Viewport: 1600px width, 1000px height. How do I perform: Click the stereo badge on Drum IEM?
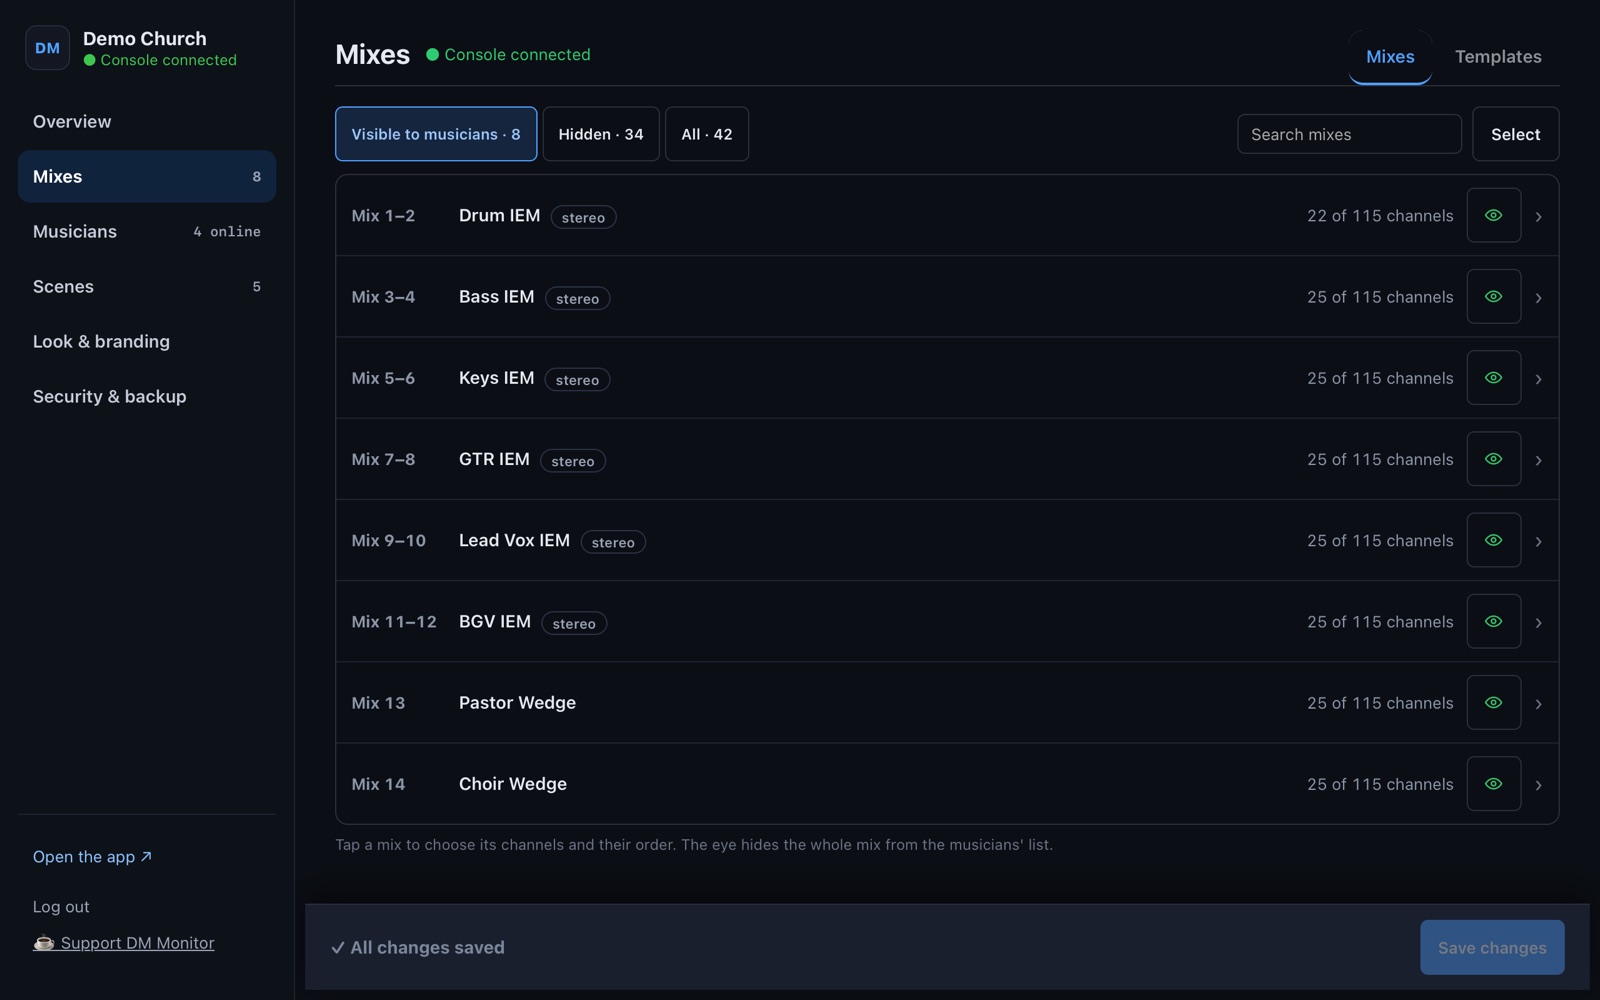583,217
